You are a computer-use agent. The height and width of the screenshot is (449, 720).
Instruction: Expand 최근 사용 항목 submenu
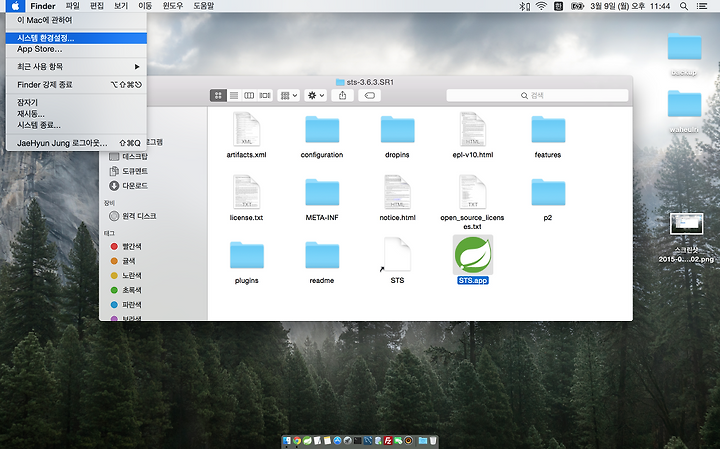(76, 67)
